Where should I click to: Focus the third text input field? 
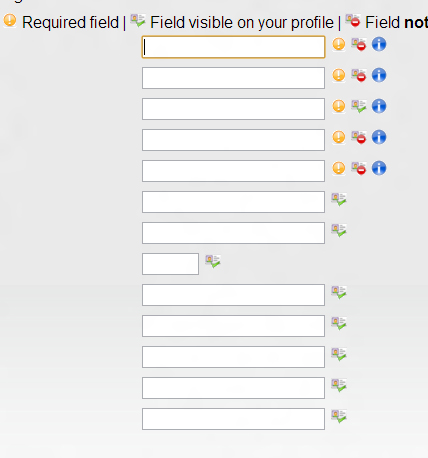[233, 109]
